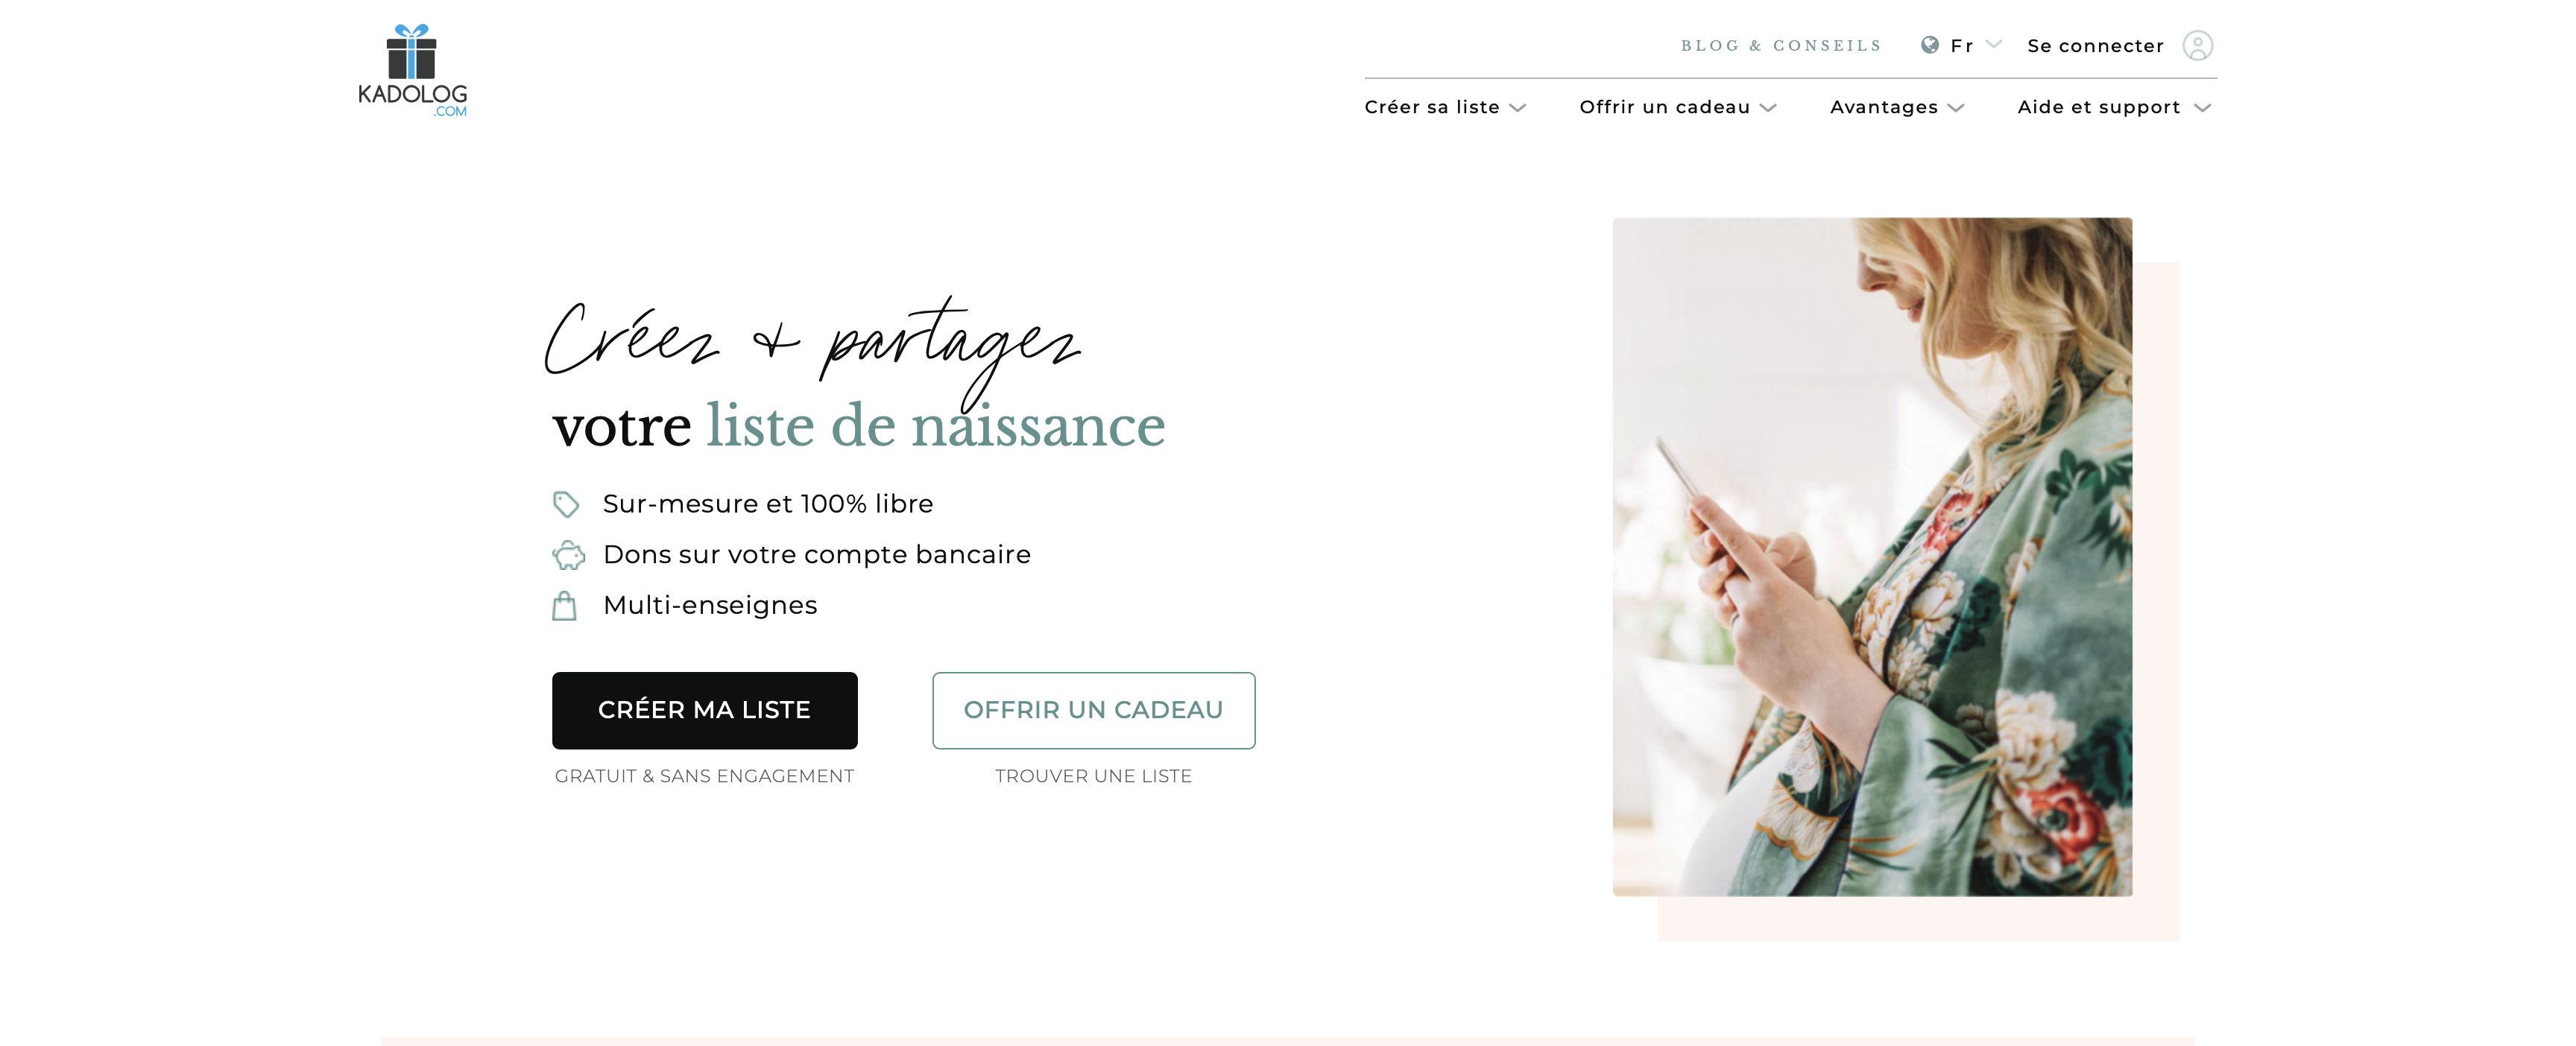Image resolution: width=2576 pixels, height=1046 pixels.
Task: Click the TROUVER UNE LISTE text
Action: (1094, 776)
